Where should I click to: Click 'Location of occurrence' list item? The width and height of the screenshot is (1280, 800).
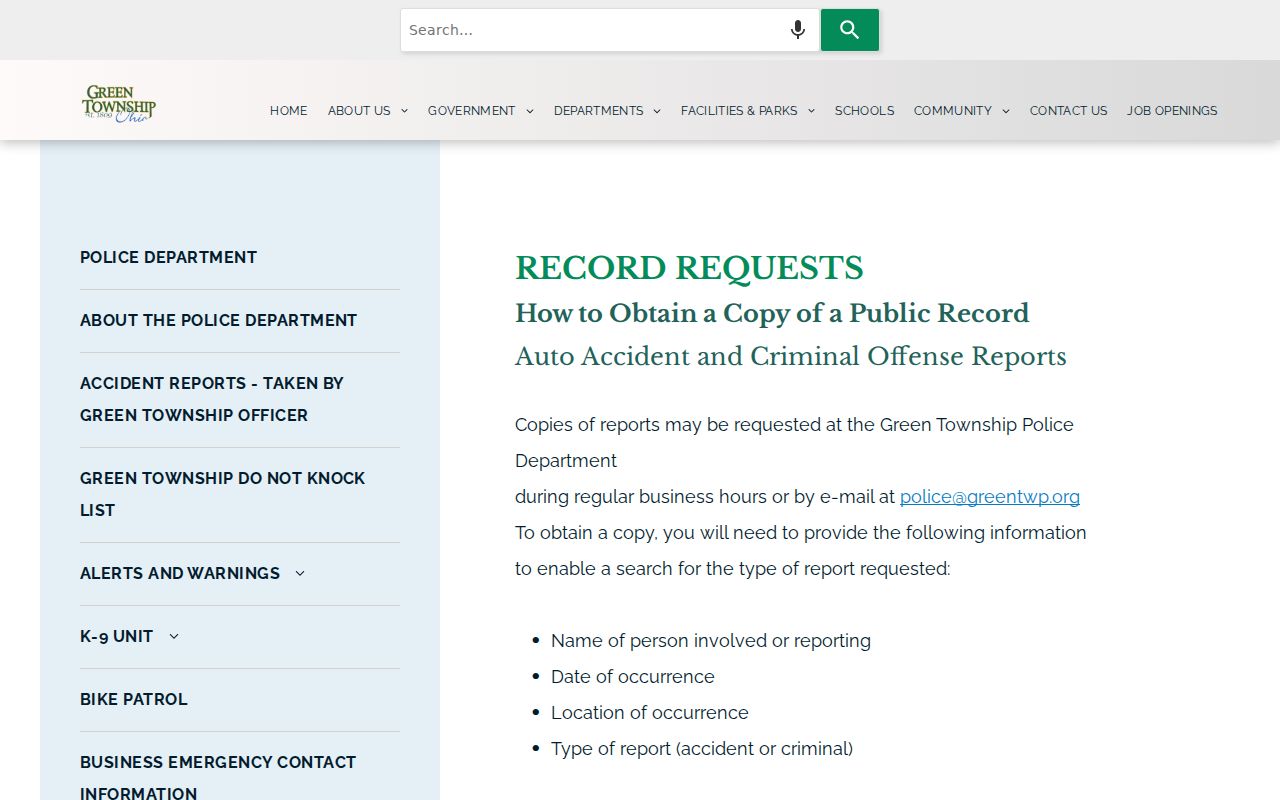tap(650, 712)
